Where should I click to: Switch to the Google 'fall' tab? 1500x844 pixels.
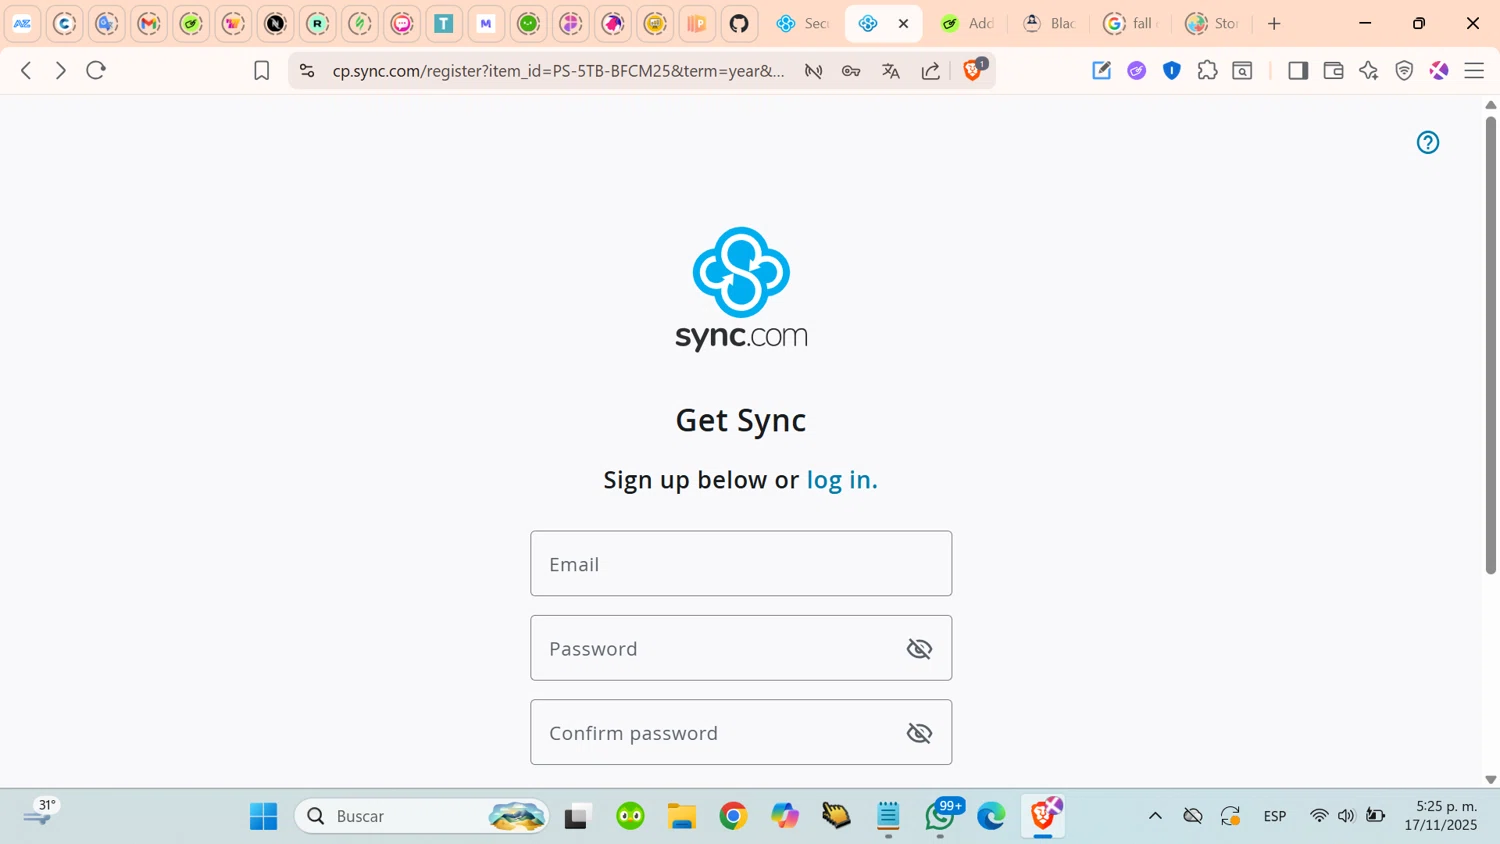point(1130,23)
